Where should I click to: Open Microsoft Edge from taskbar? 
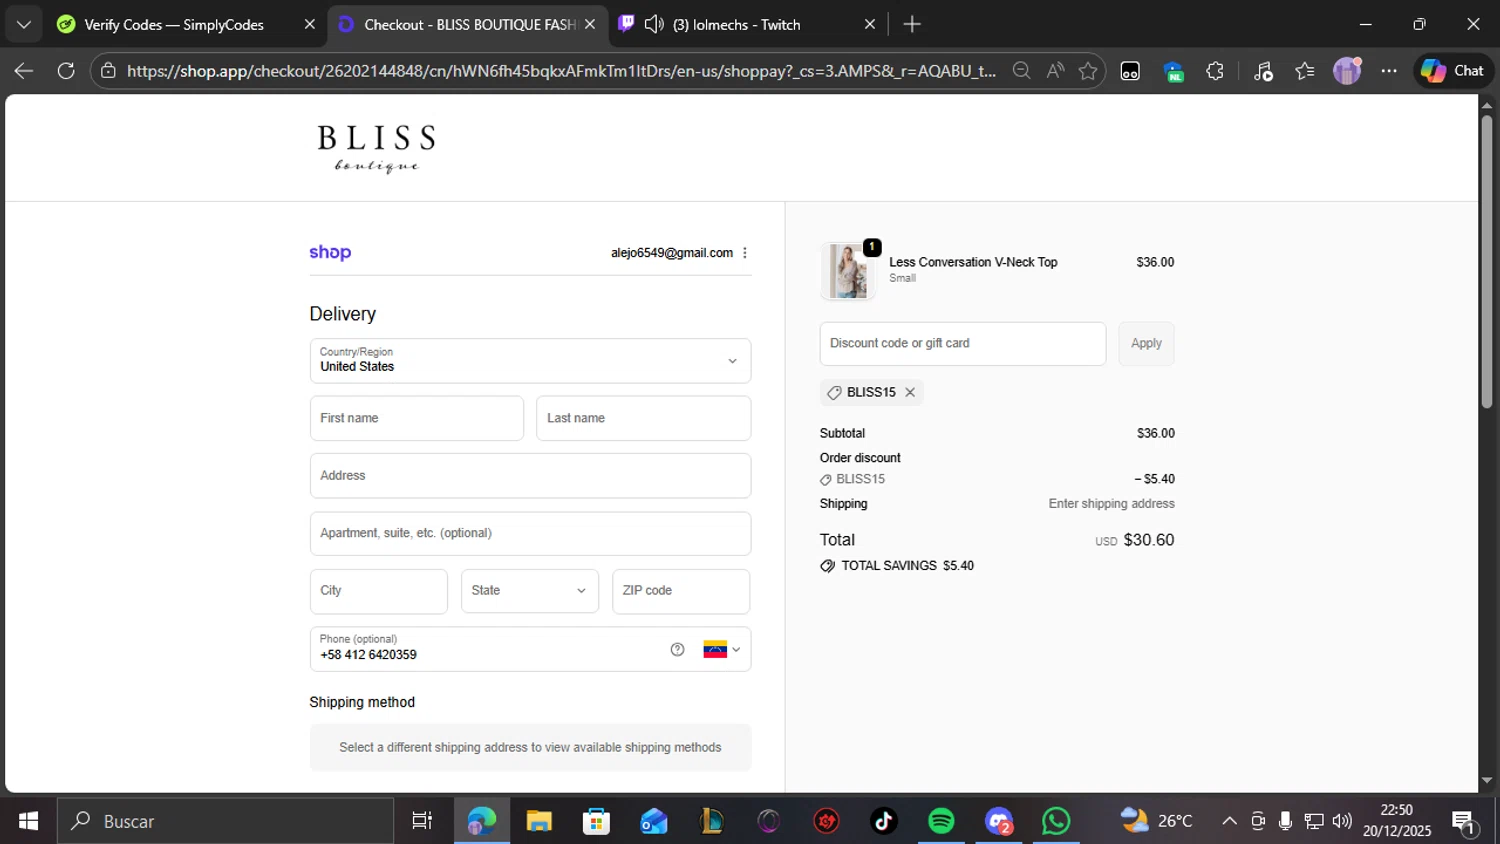[x=482, y=821]
